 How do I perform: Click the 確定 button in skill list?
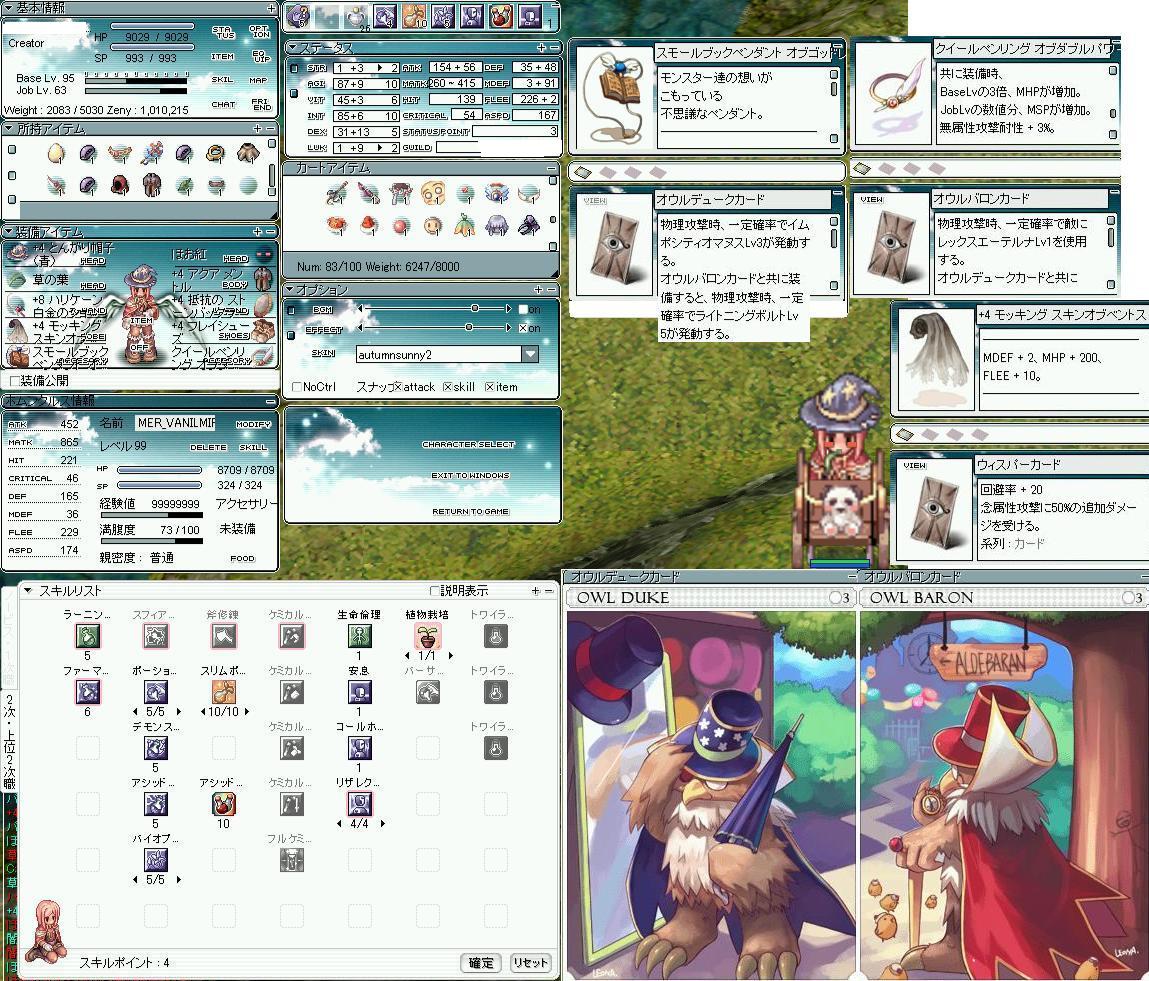[481, 963]
